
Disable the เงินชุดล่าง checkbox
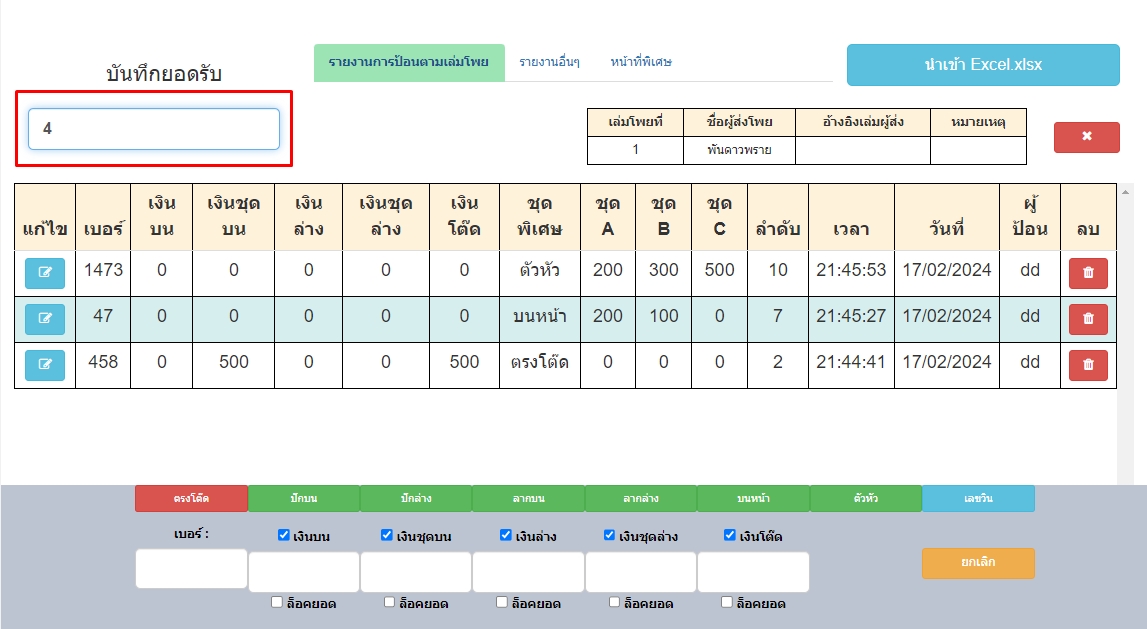click(x=610, y=536)
